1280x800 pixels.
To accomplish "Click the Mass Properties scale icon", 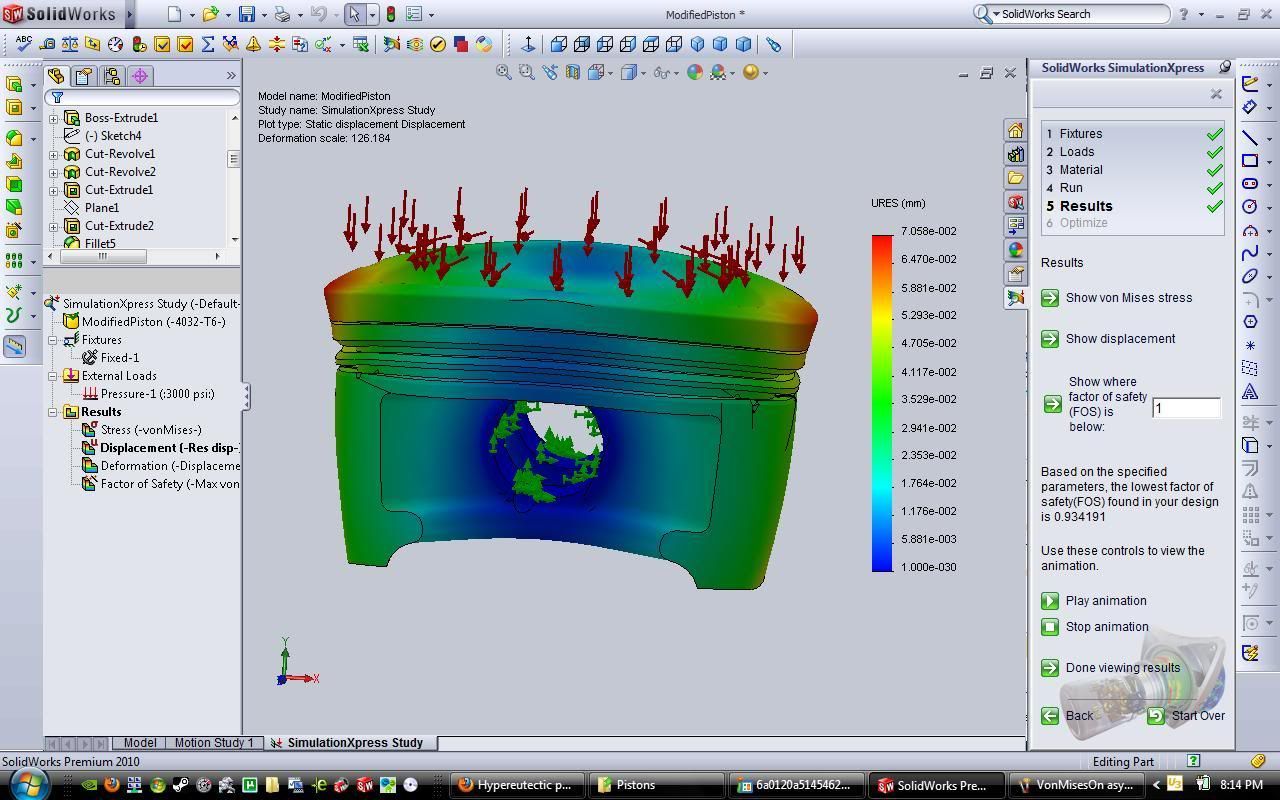I will 70,44.
